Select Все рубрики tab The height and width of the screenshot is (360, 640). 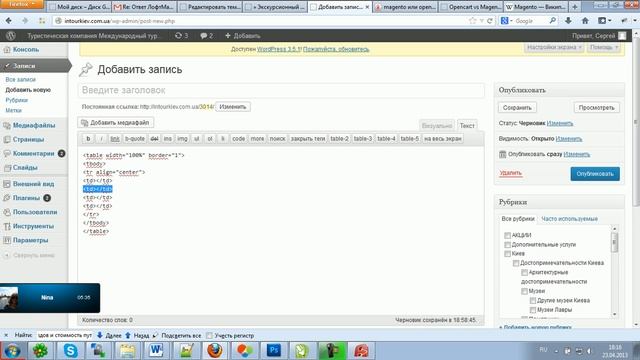click(518, 219)
